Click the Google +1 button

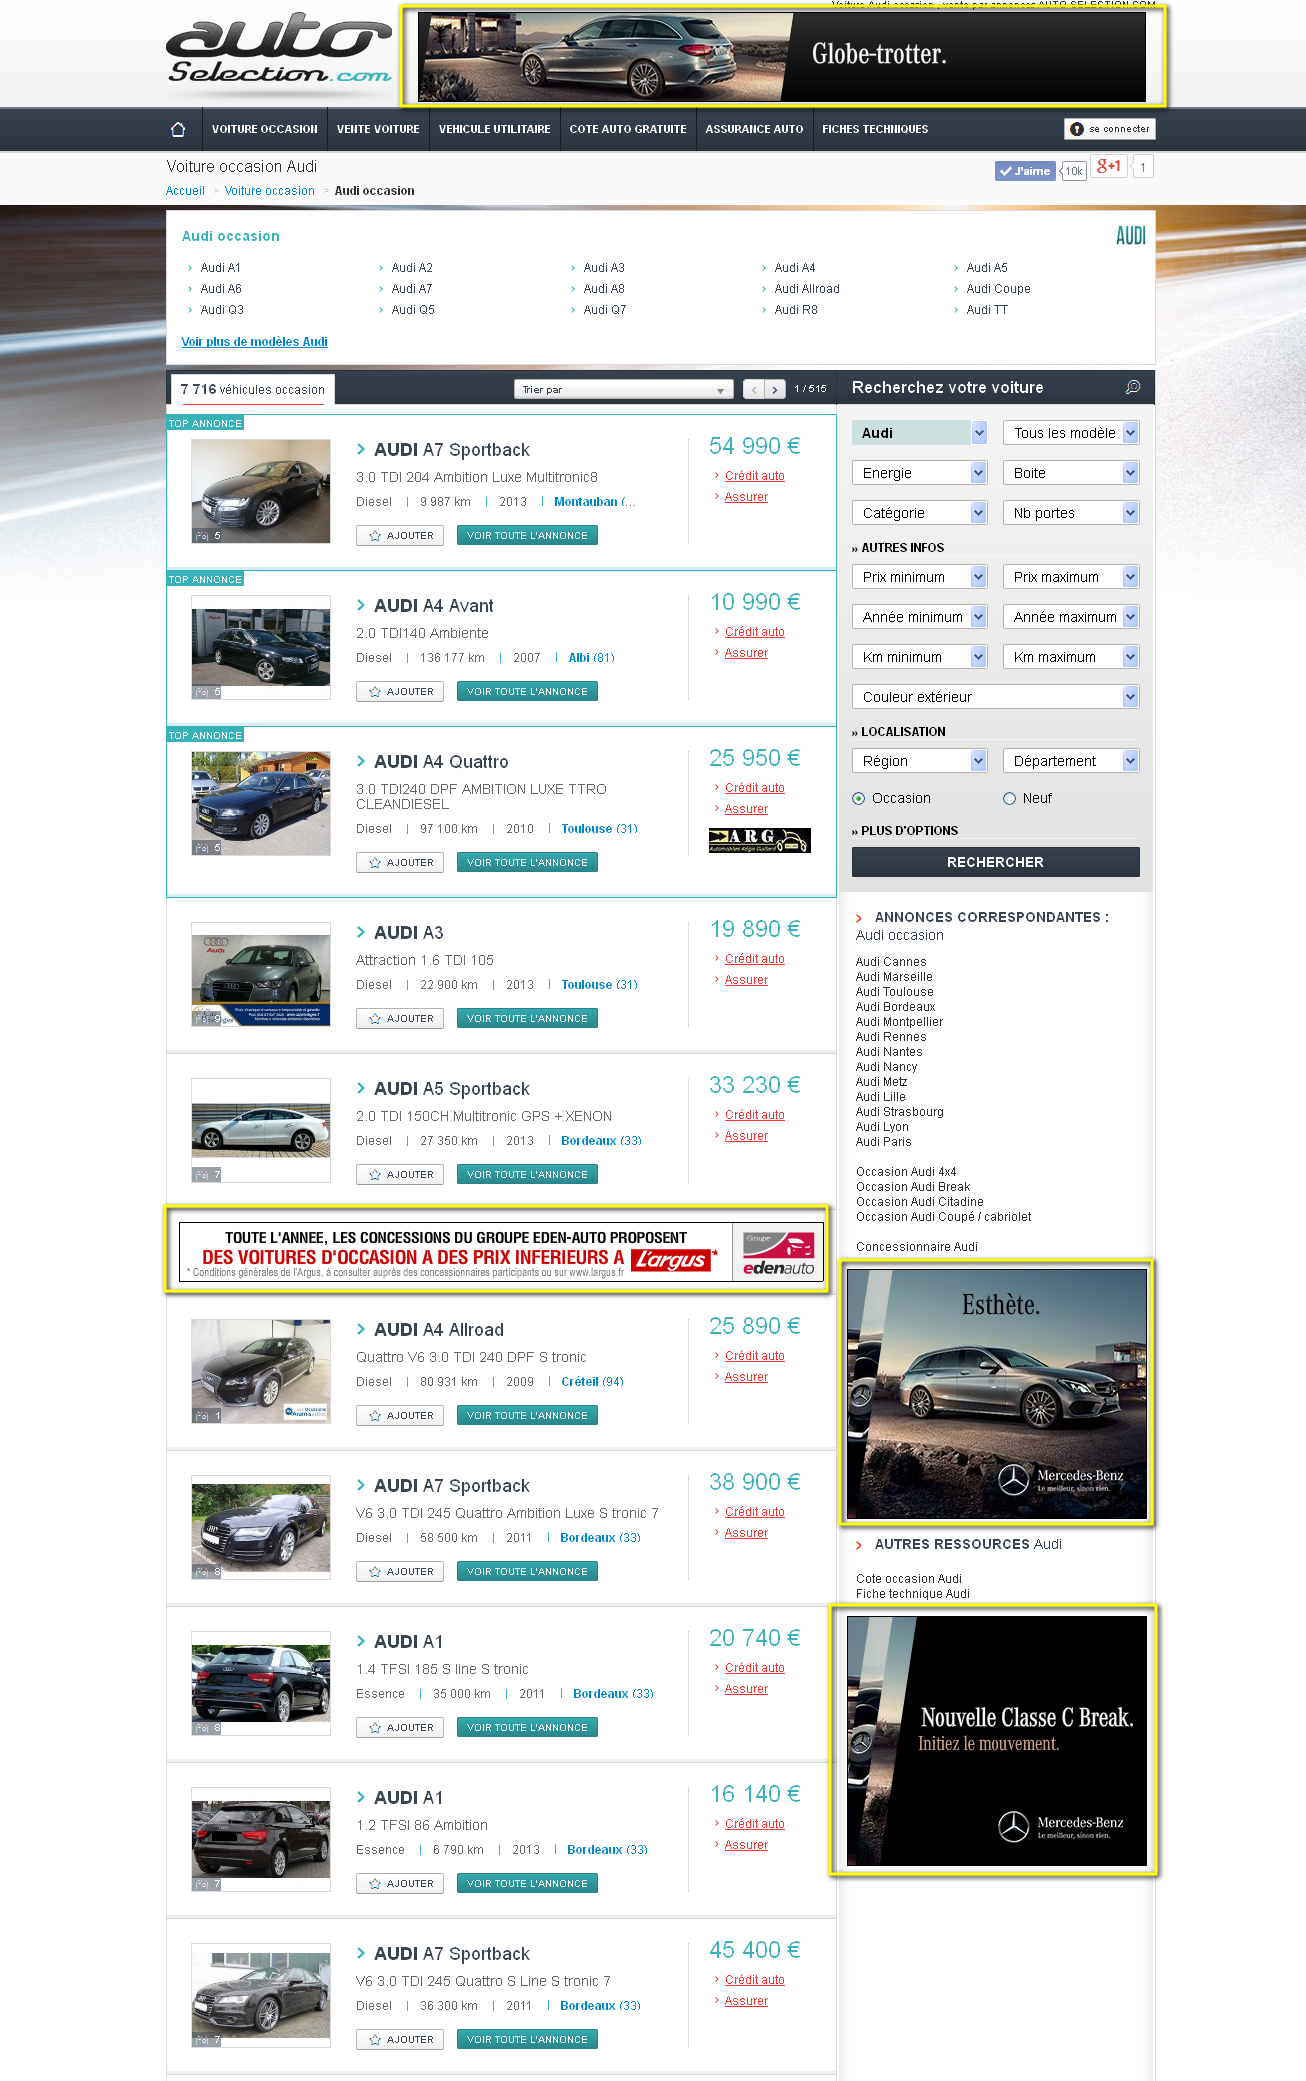pos(1109,166)
